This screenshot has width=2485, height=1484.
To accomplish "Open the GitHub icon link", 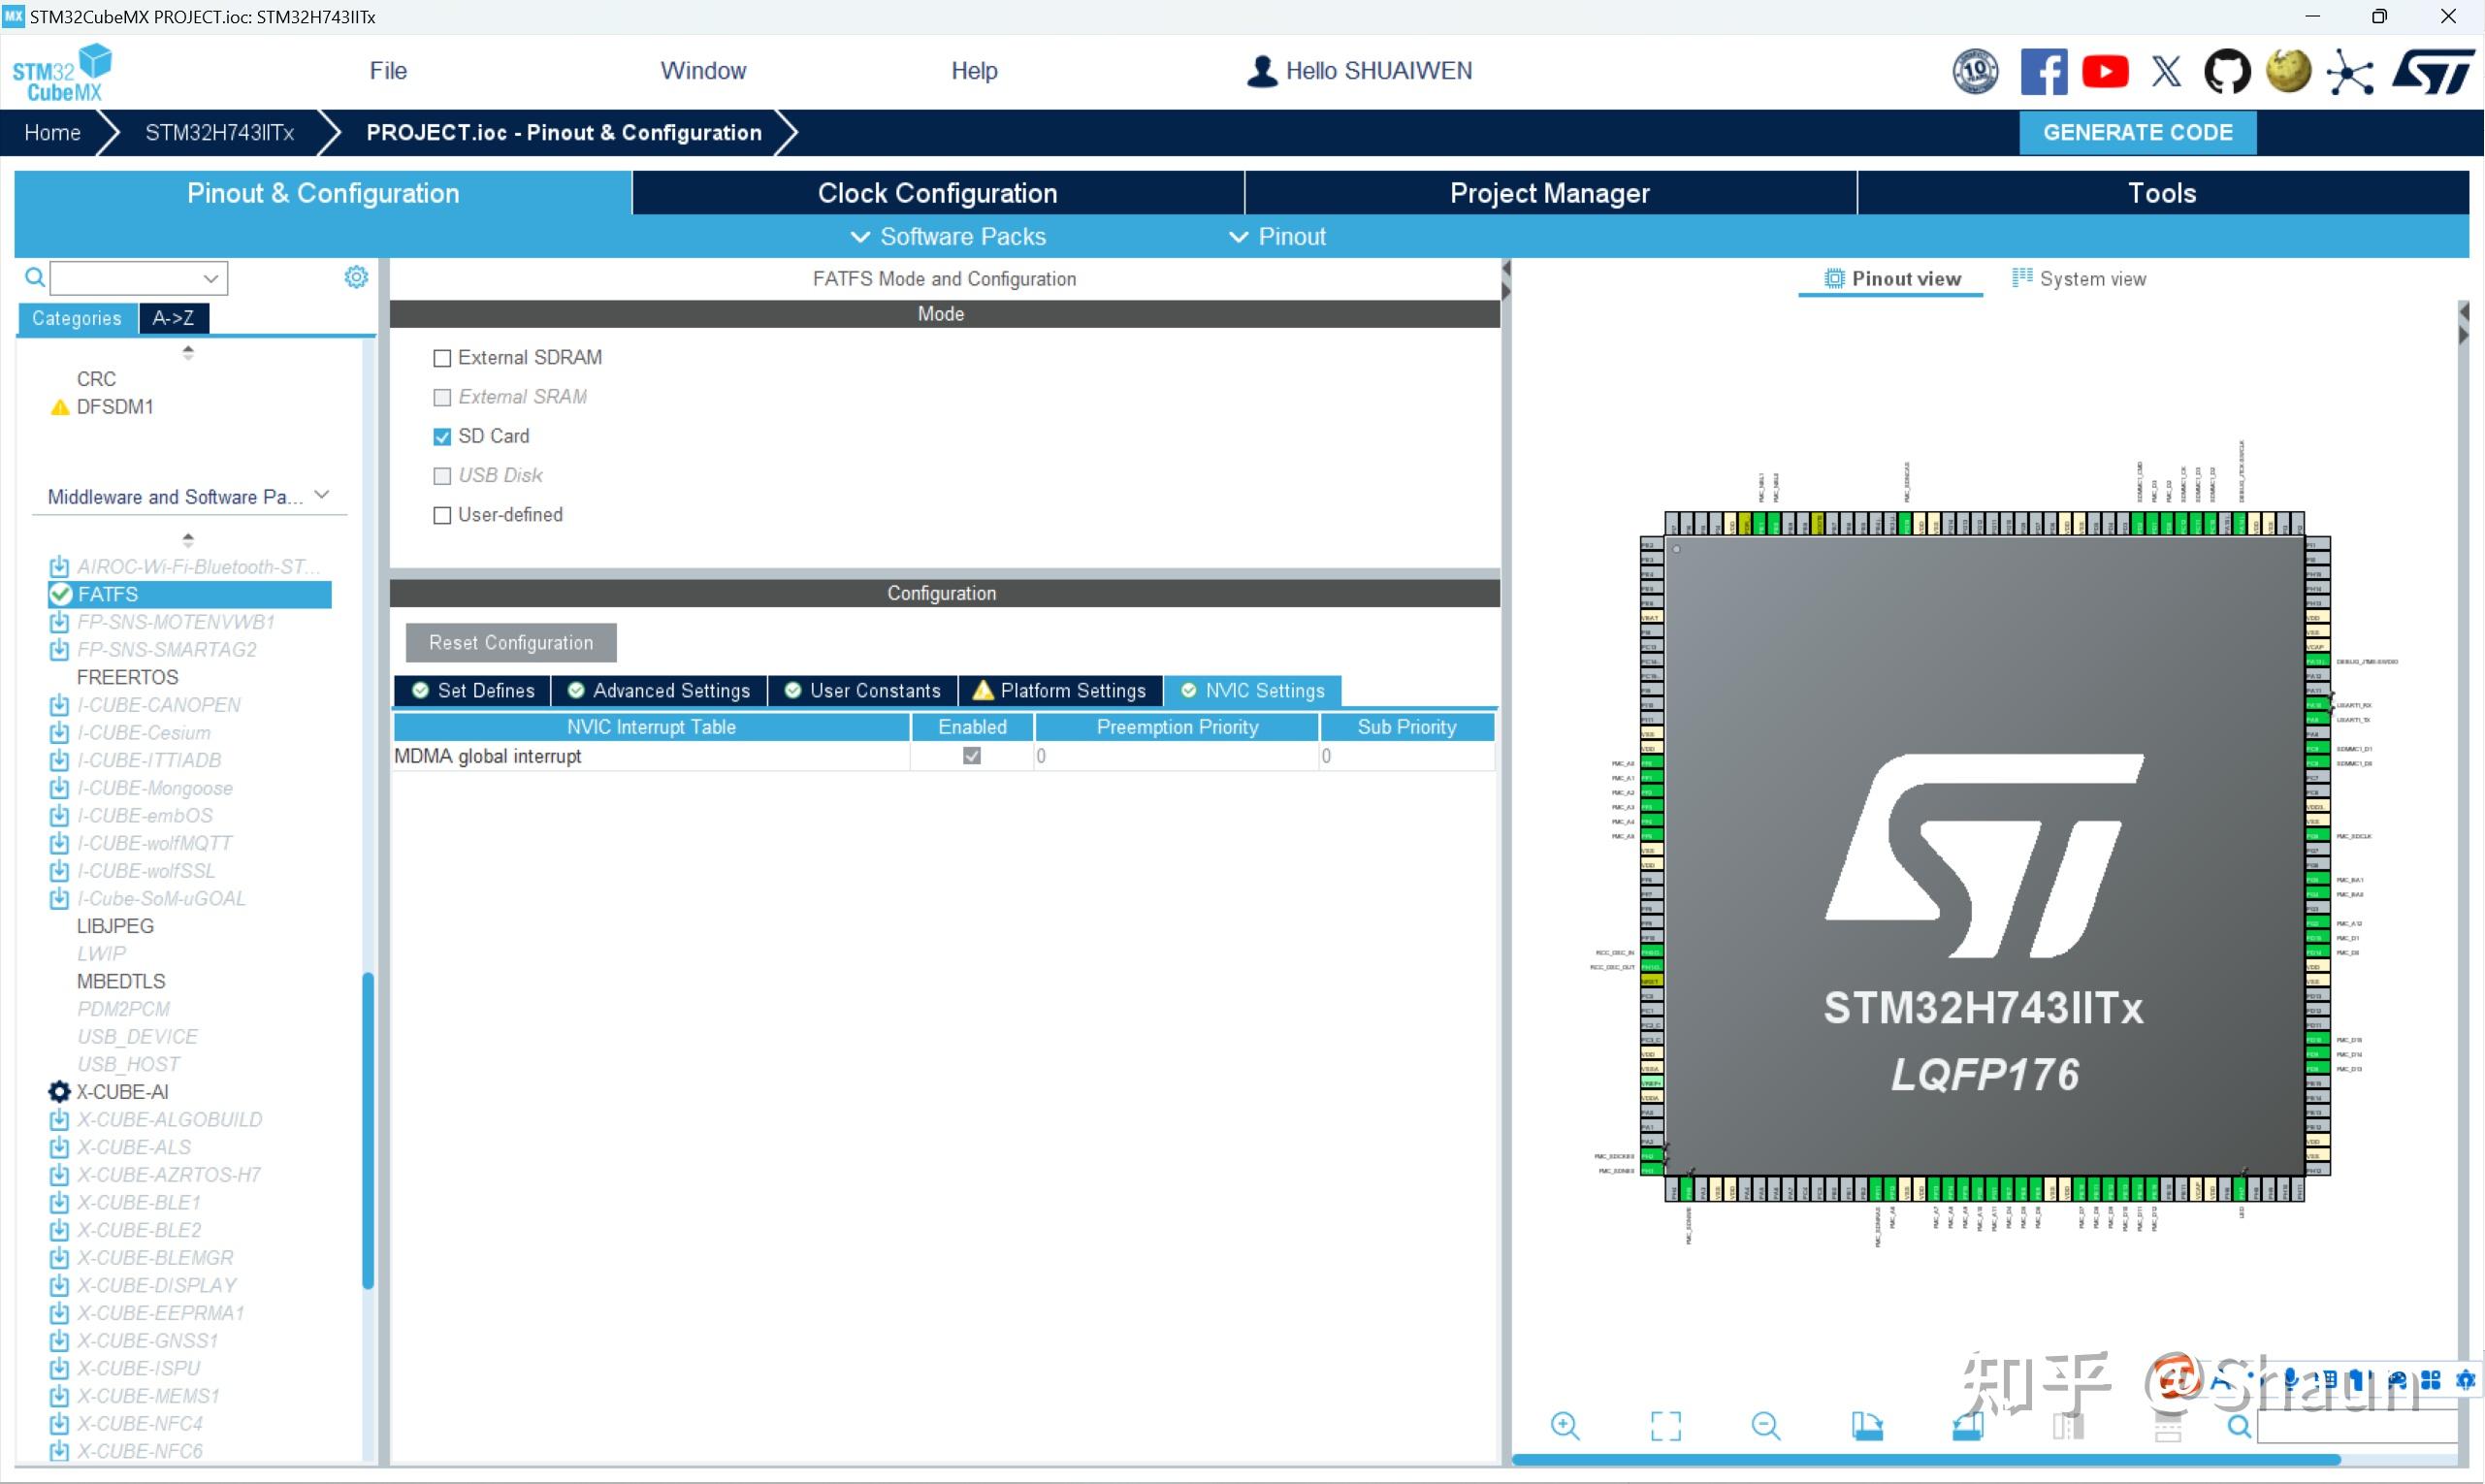I will point(2227,72).
